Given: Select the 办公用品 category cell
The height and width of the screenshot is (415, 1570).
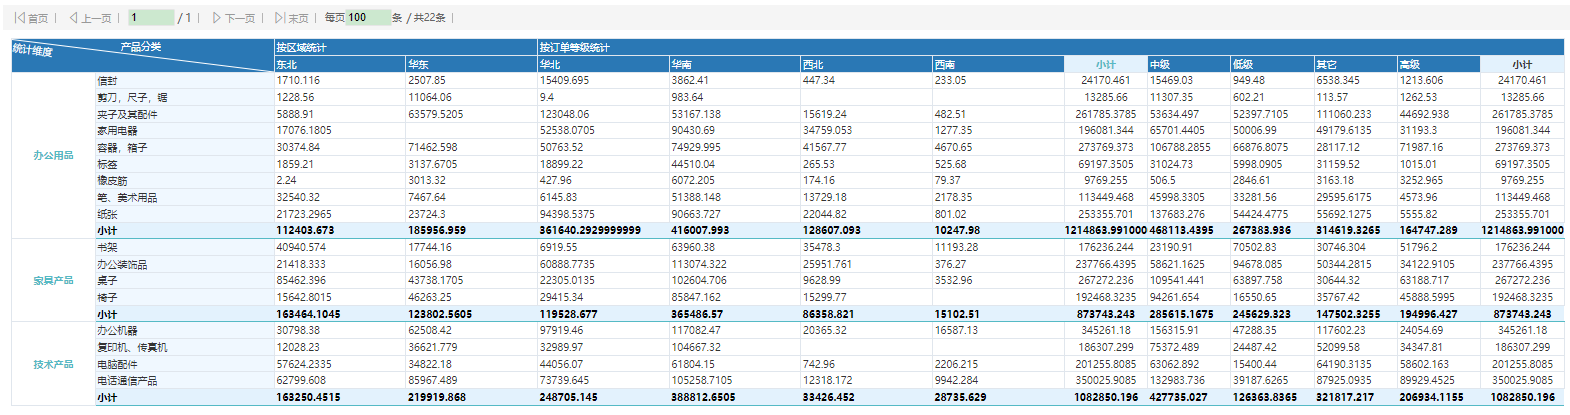Looking at the screenshot, I should (x=53, y=155).
